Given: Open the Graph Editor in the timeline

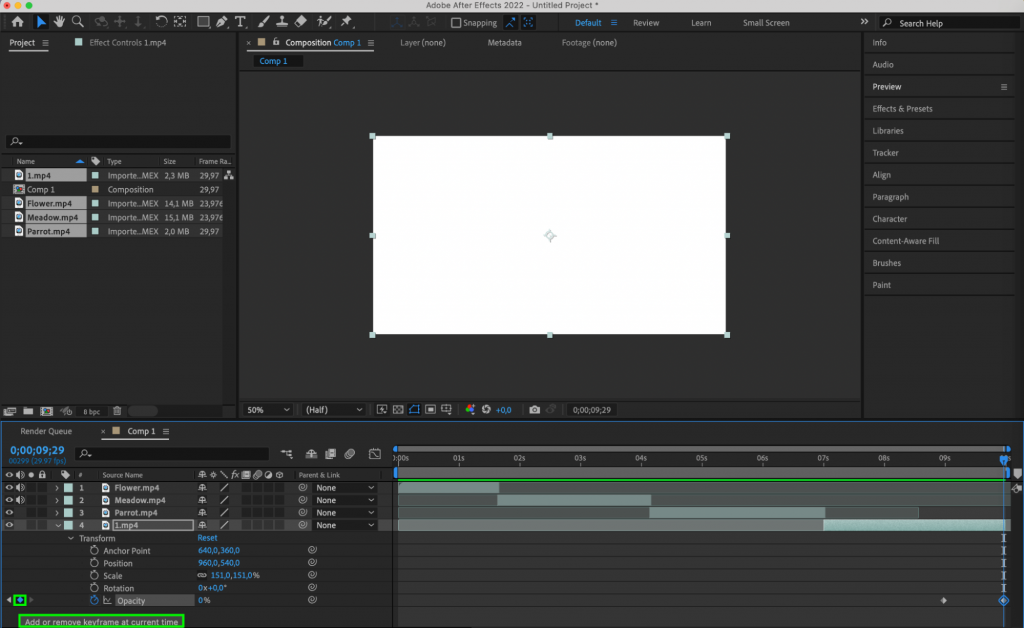Looking at the screenshot, I should click(x=377, y=452).
